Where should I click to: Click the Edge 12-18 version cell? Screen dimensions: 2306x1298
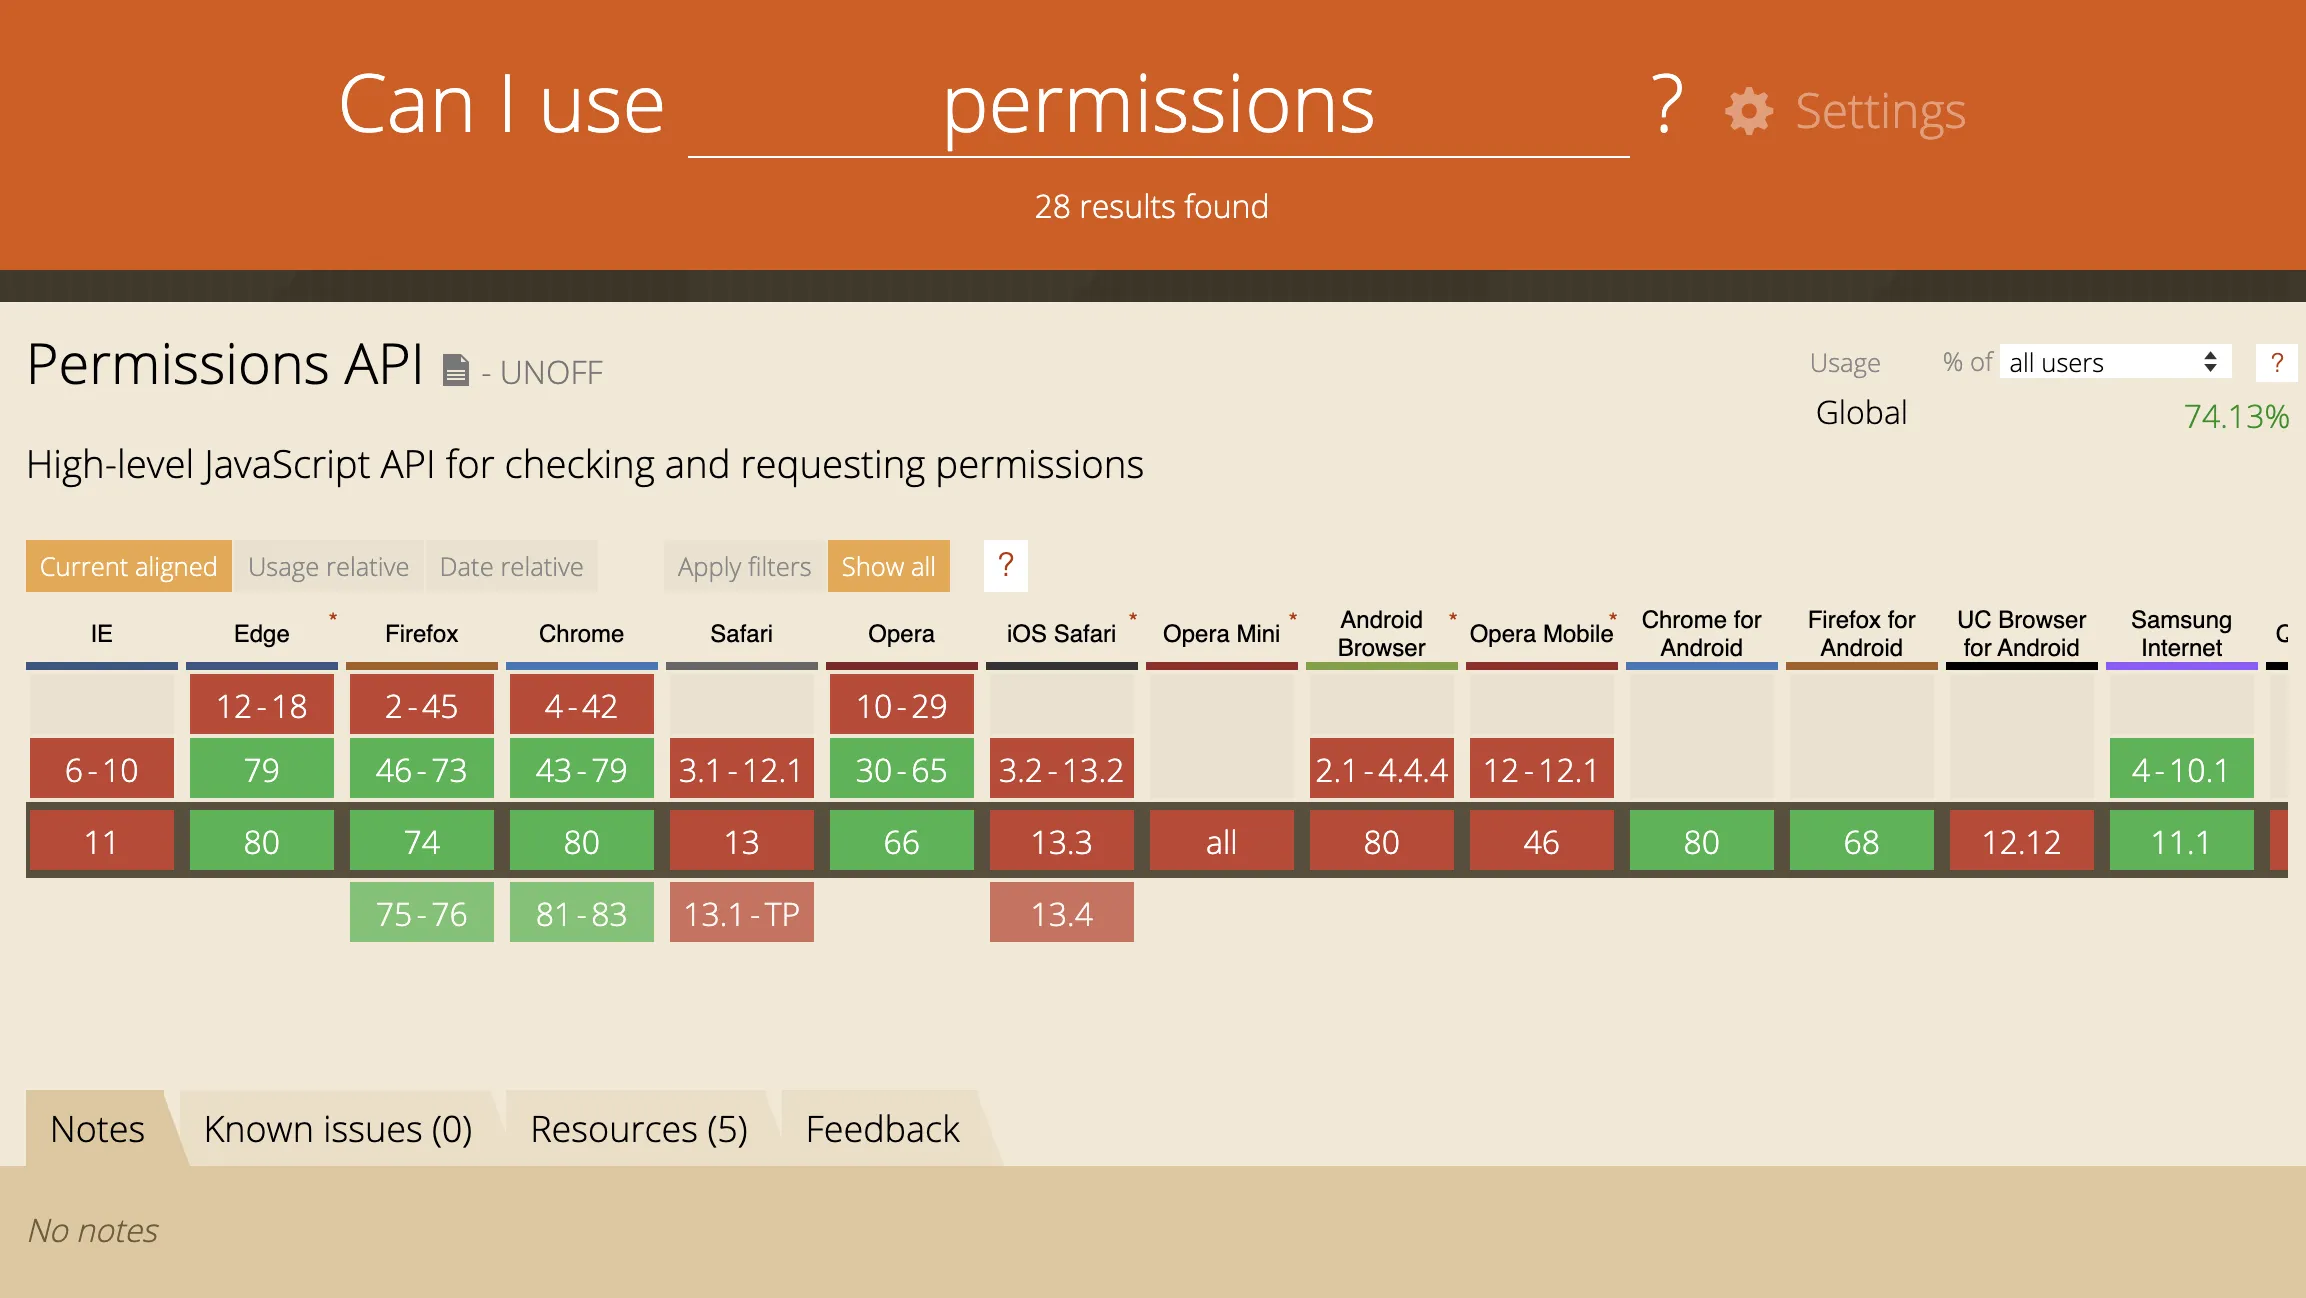(x=262, y=705)
